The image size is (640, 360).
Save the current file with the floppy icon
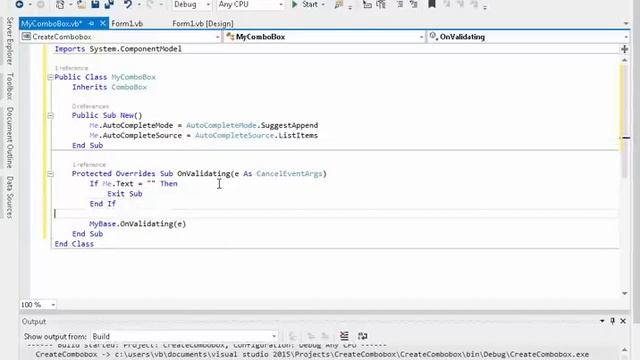coord(95,4)
